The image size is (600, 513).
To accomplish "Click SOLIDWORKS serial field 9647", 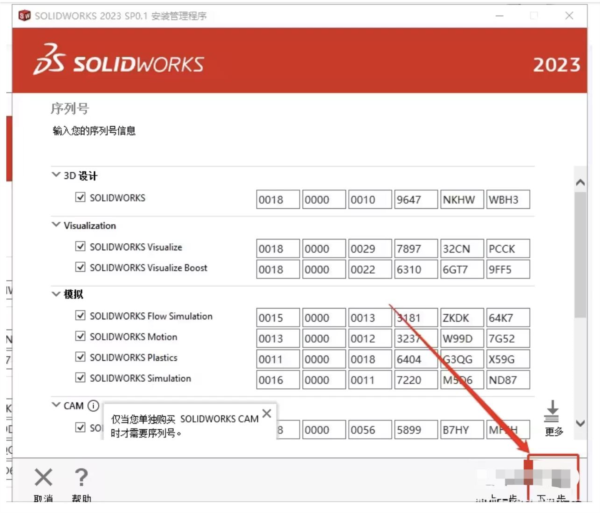I will (416, 199).
